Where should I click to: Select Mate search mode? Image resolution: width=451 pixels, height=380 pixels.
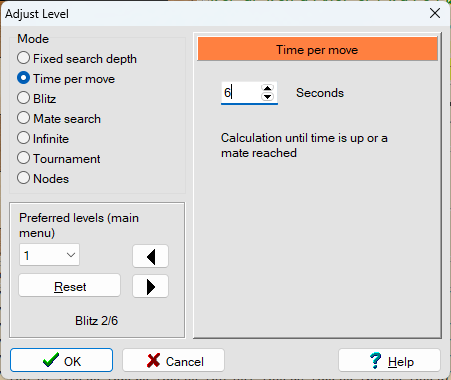click(x=59, y=119)
